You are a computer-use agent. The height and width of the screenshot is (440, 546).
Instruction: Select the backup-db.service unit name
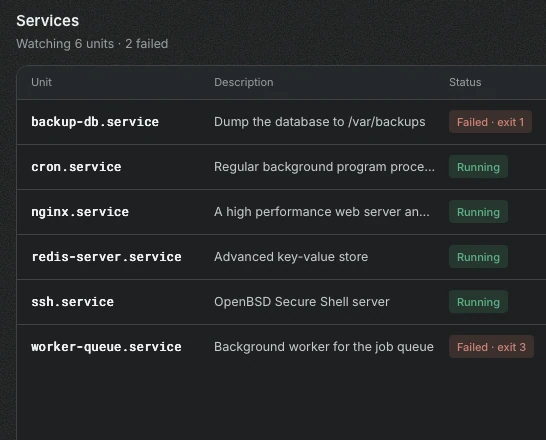coord(95,122)
